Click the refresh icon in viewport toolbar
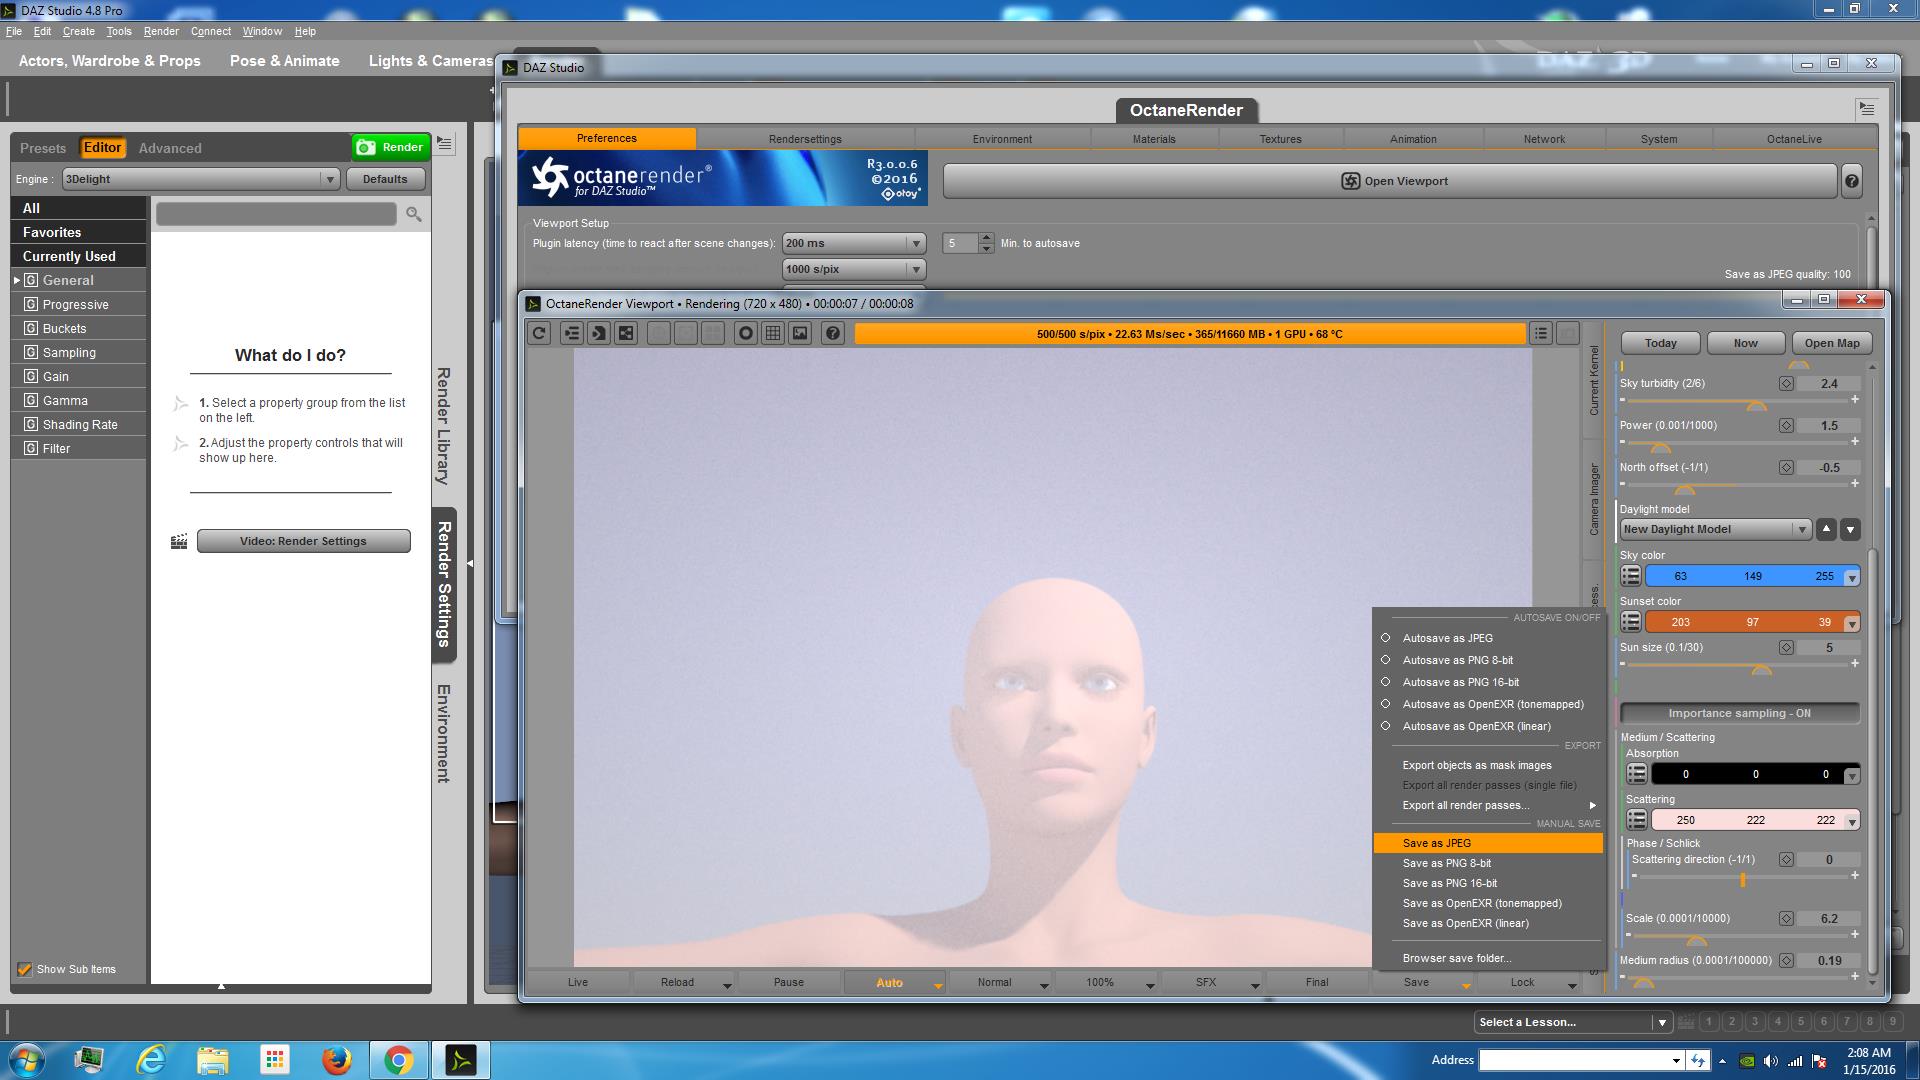This screenshot has width=1920, height=1080. (x=539, y=334)
